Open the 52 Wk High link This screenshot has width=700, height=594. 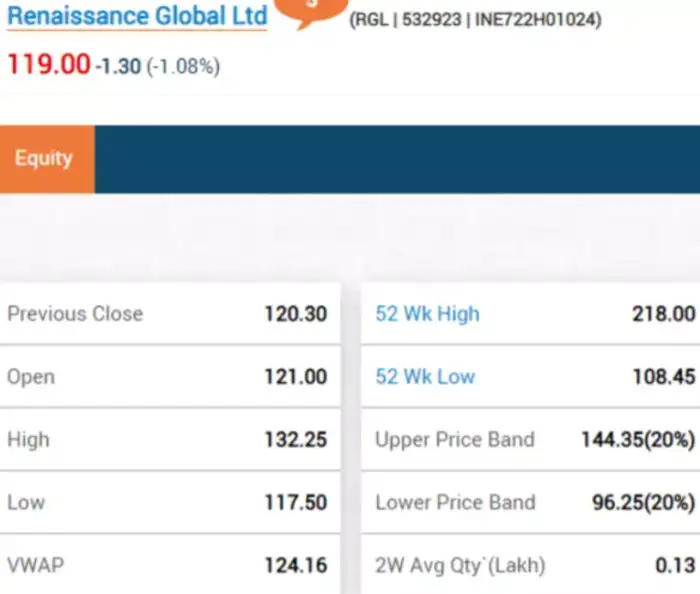click(x=427, y=314)
